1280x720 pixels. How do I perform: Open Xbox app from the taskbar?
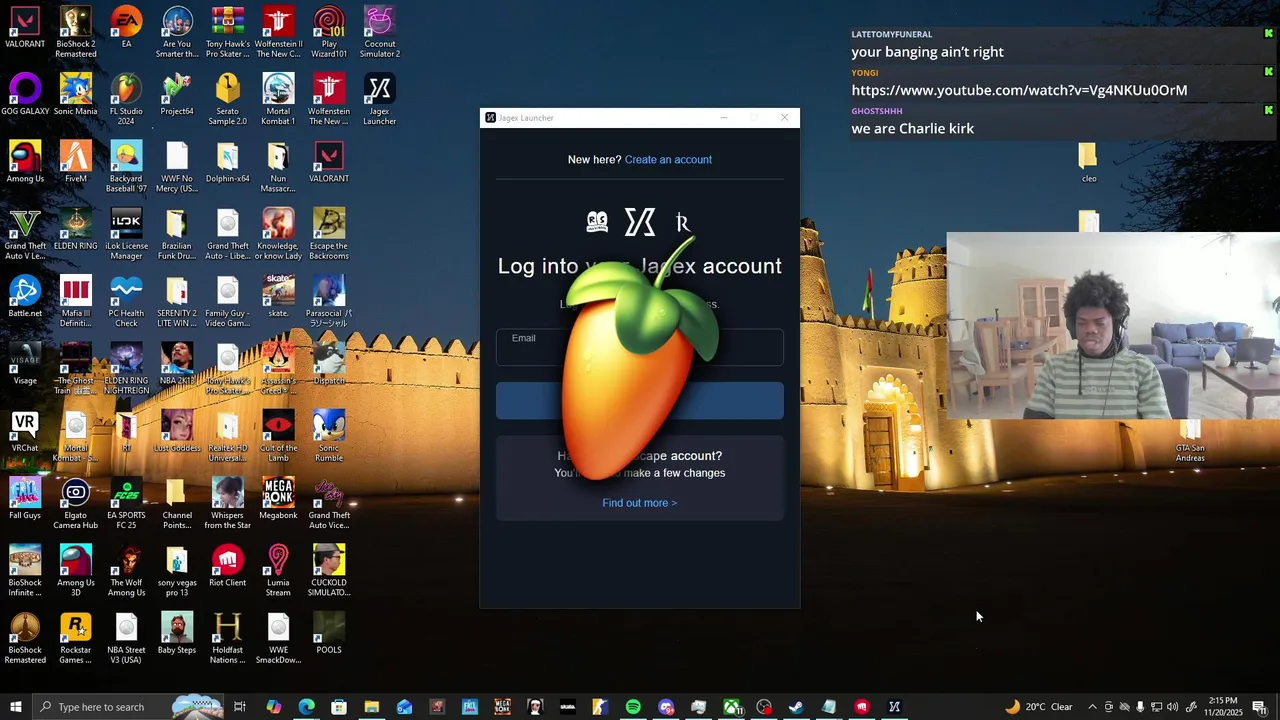[x=732, y=707]
